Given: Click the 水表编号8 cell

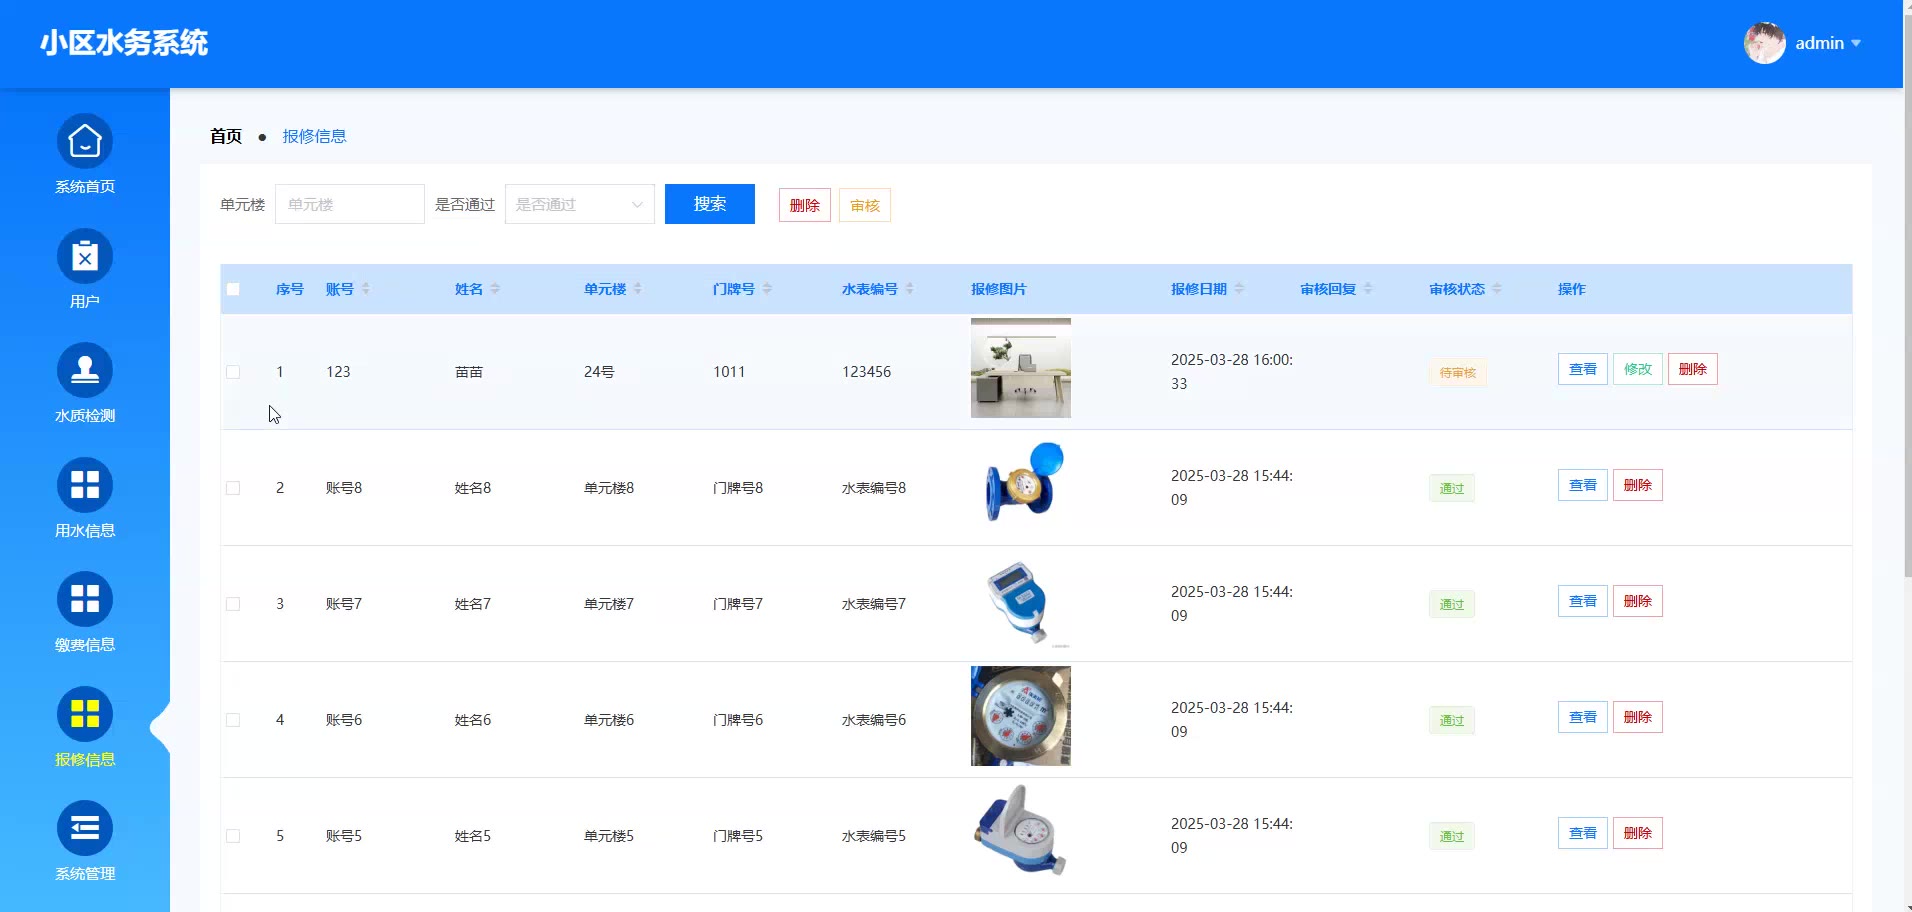Looking at the screenshot, I should (x=874, y=488).
